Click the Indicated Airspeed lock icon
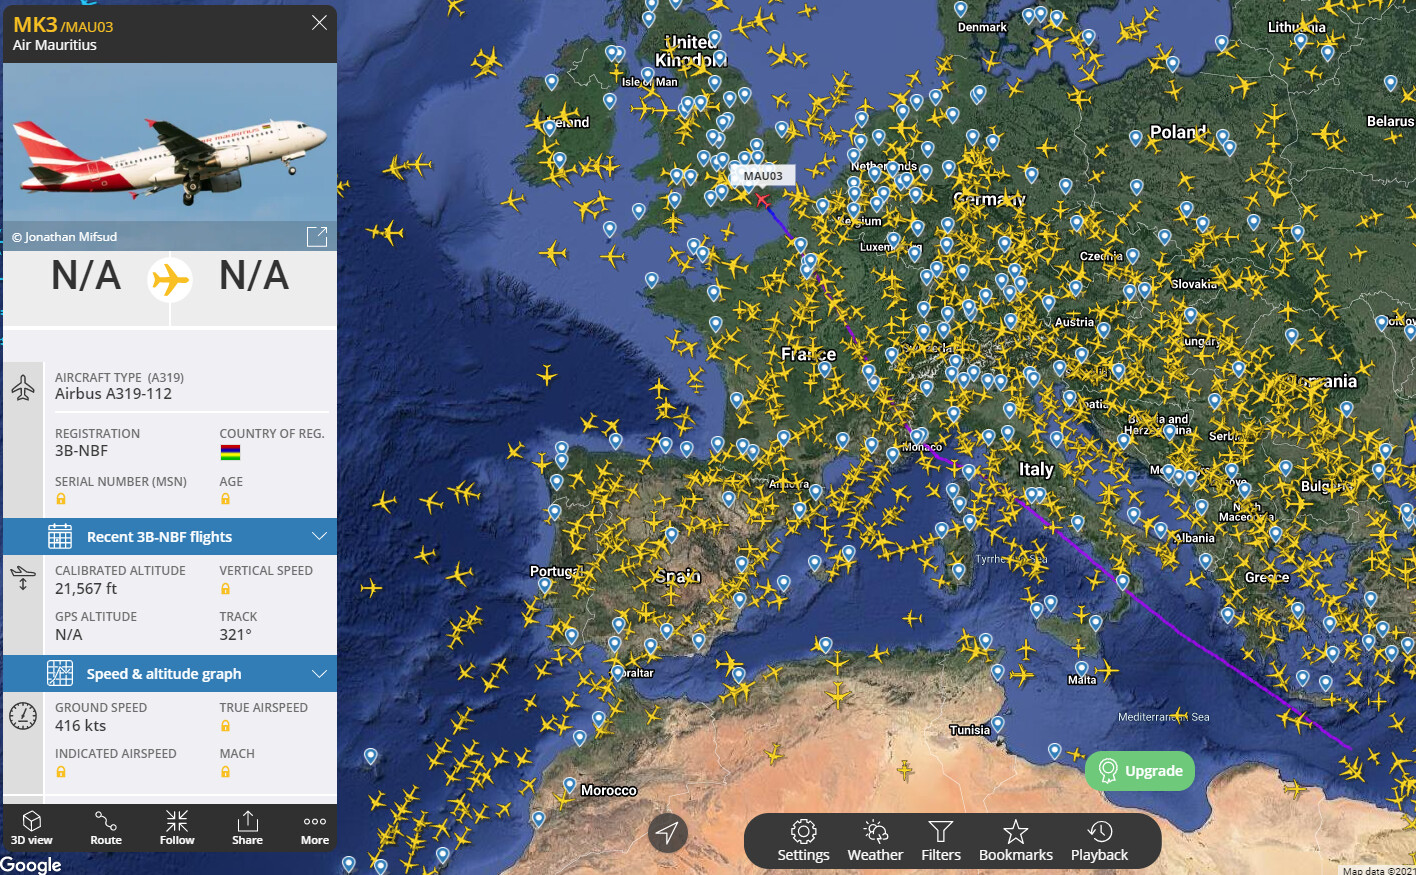Image resolution: width=1416 pixels, height=875 pixels. 61,771
